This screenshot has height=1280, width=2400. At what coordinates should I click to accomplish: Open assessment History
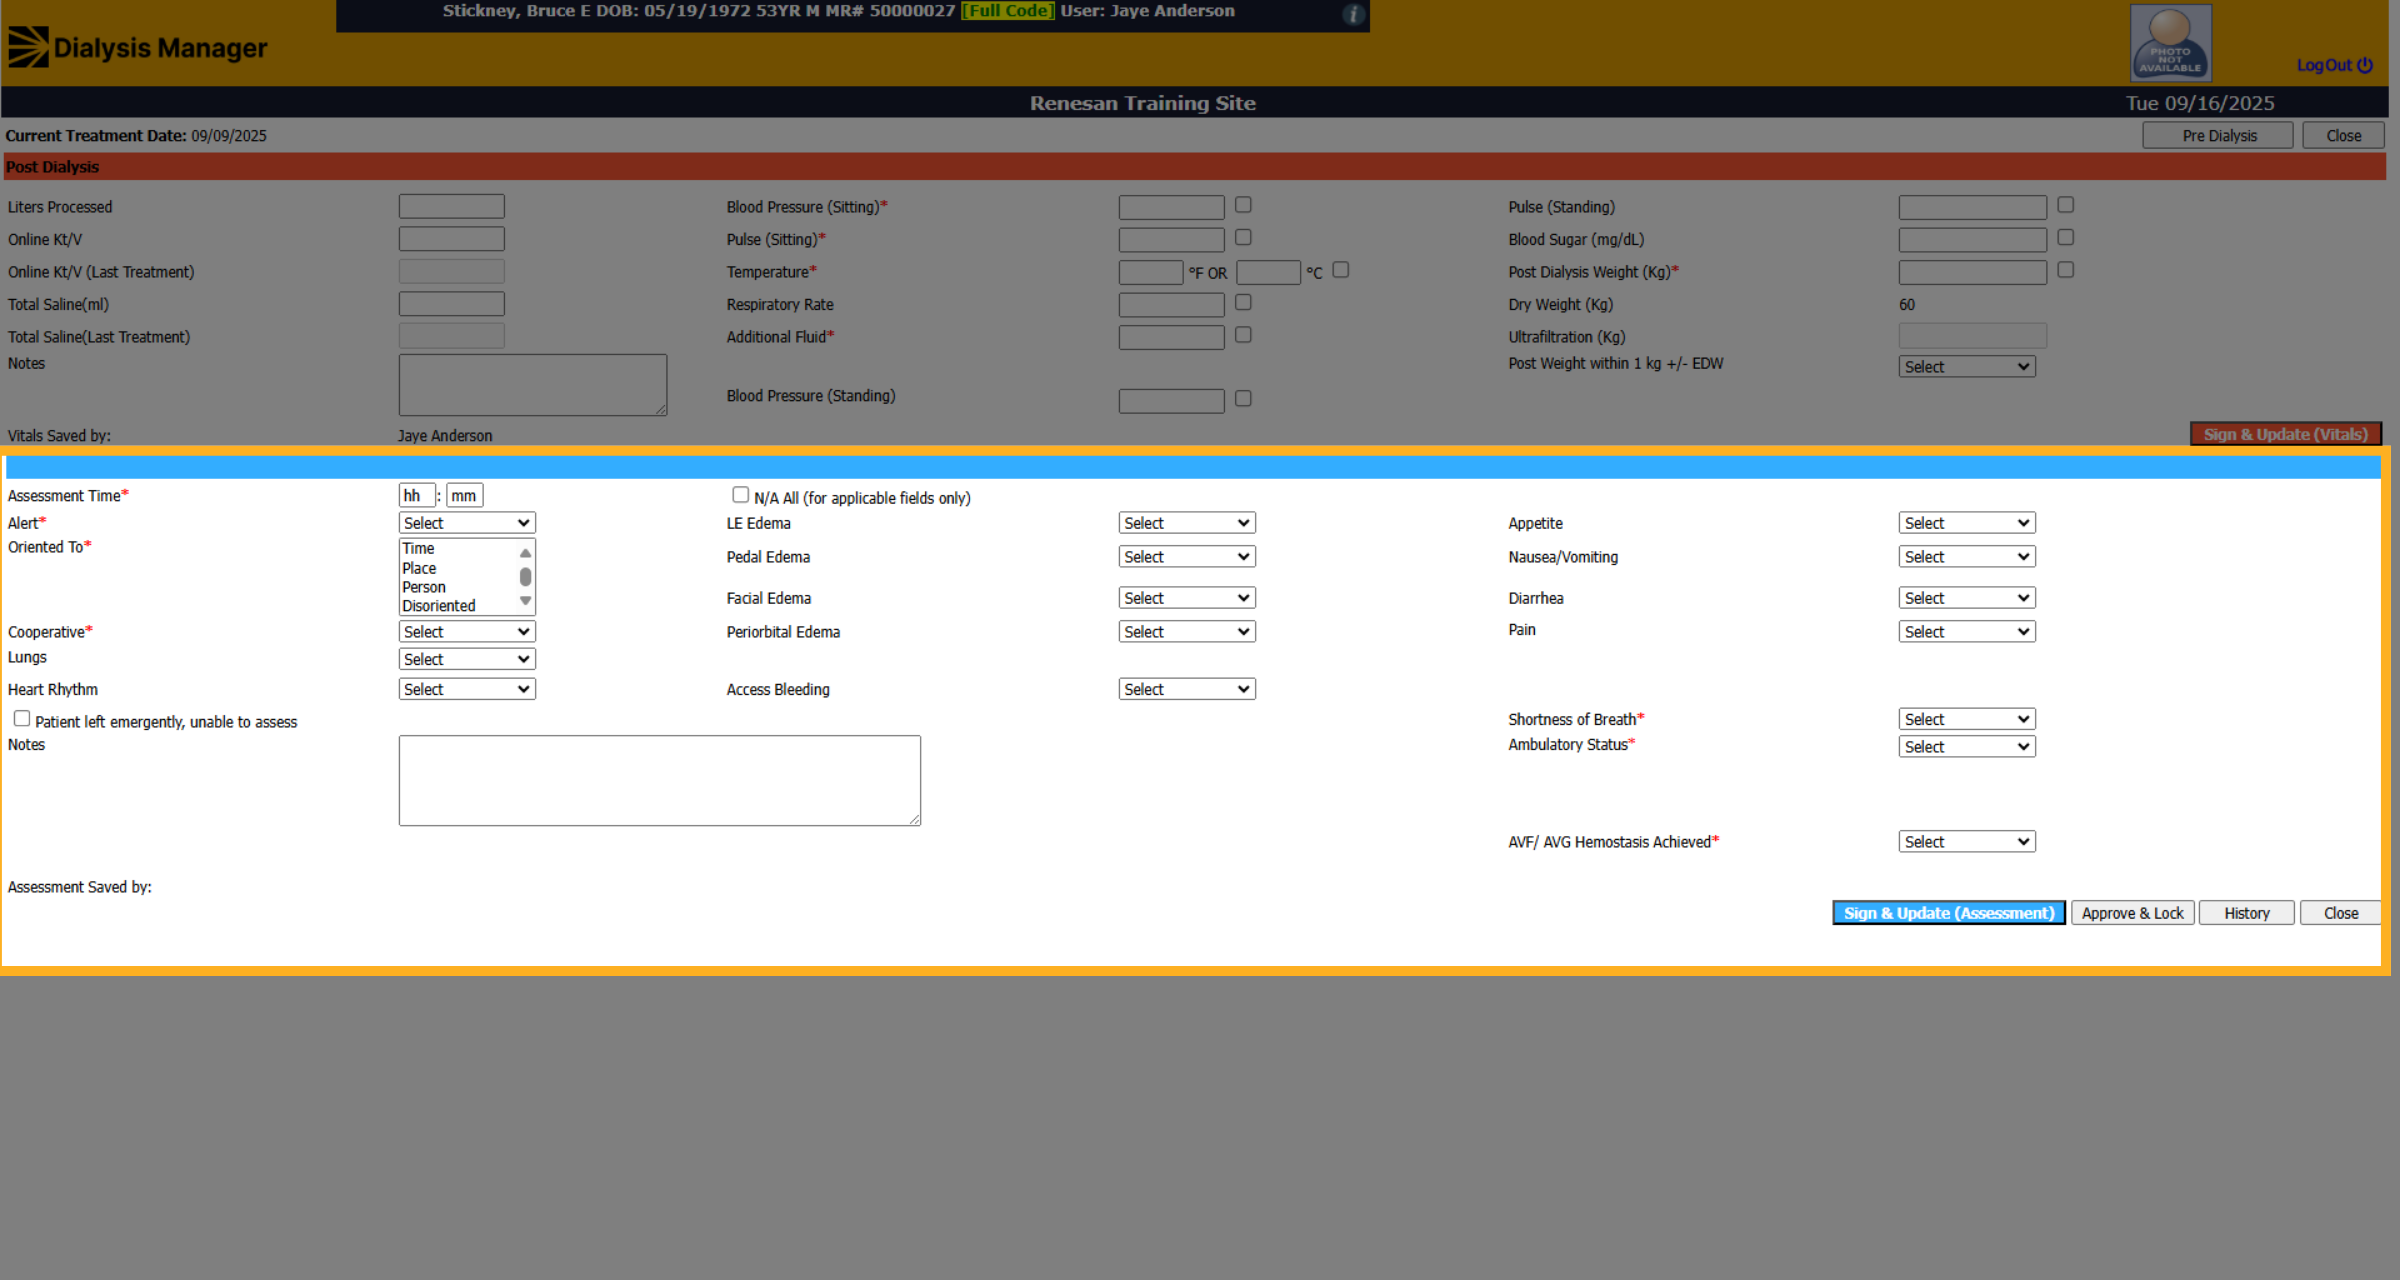click(x=2247, y=913)
